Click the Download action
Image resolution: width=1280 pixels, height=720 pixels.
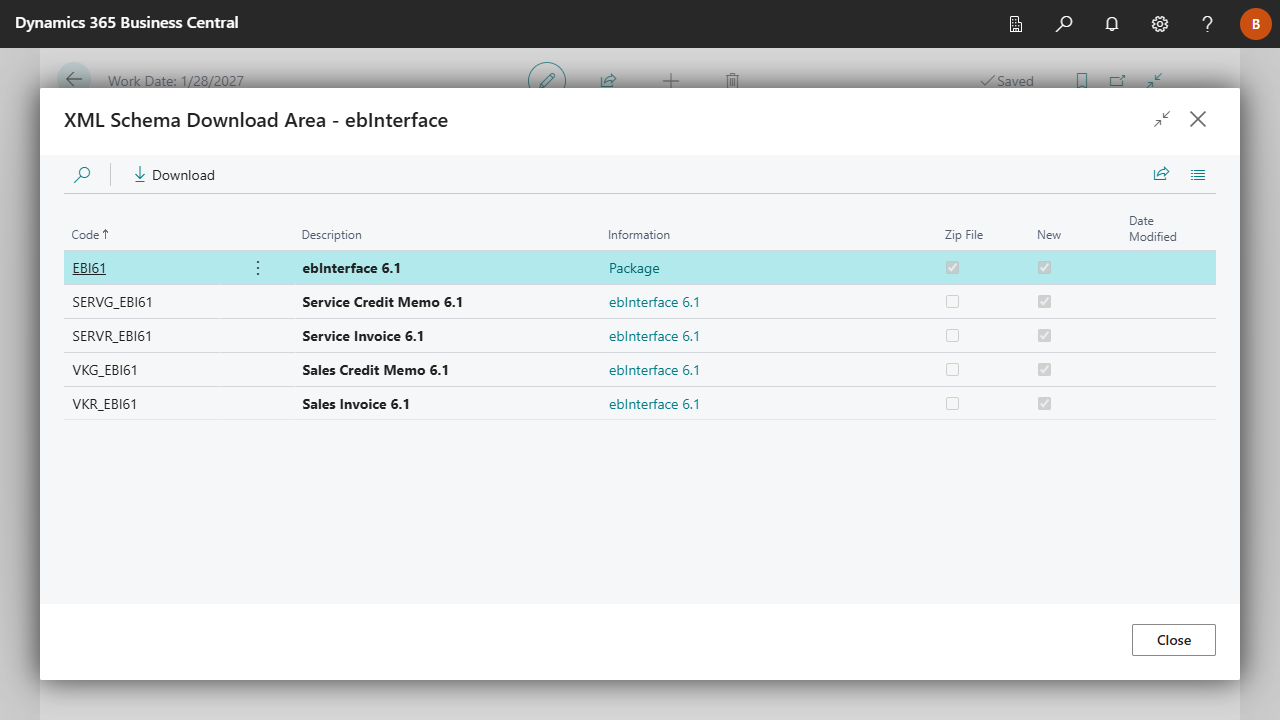click(174, 175)
